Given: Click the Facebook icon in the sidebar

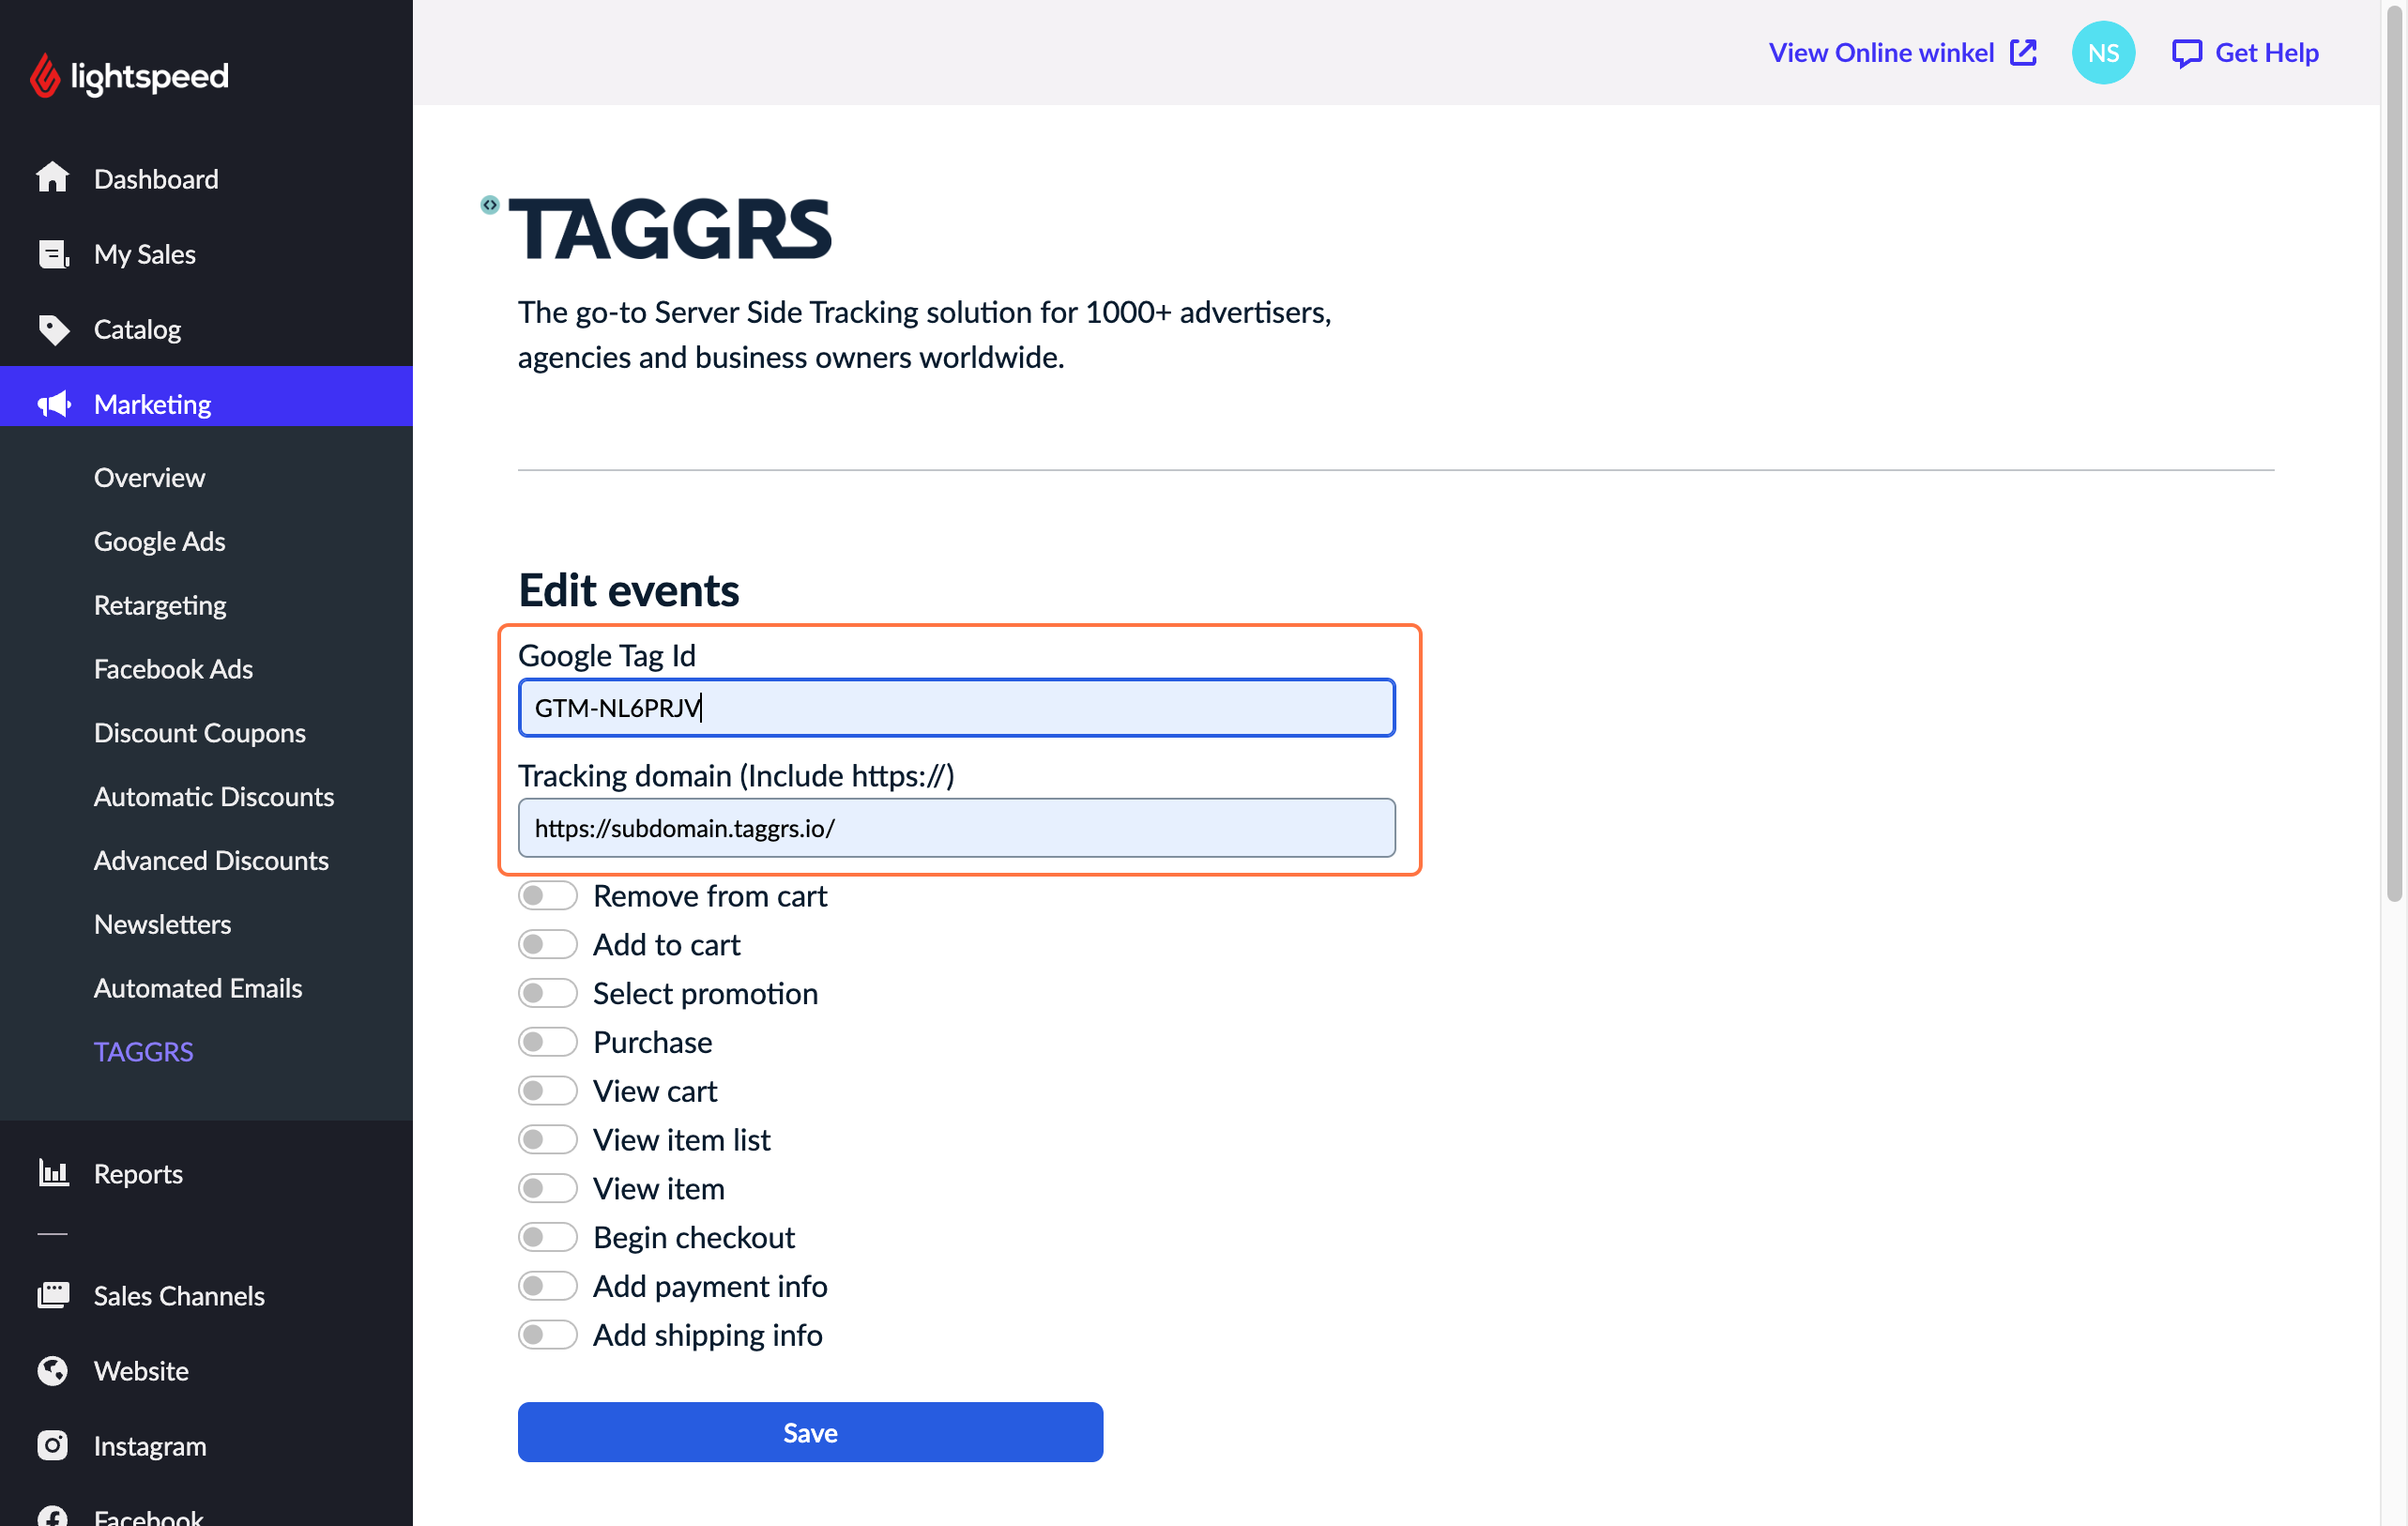Looking at the screenshot, I should 53,1515.
